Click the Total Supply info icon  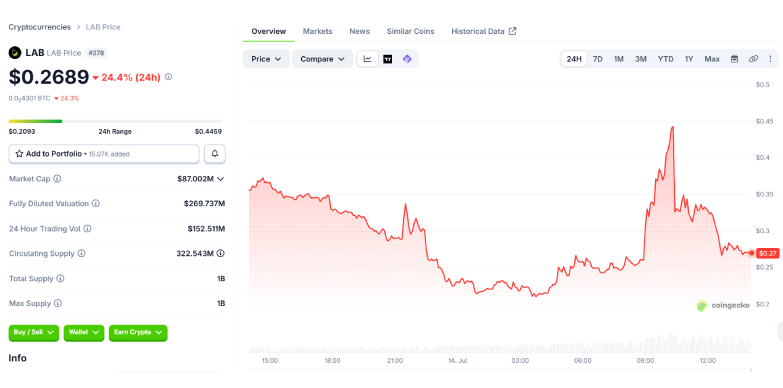click(x=60, y=279)
